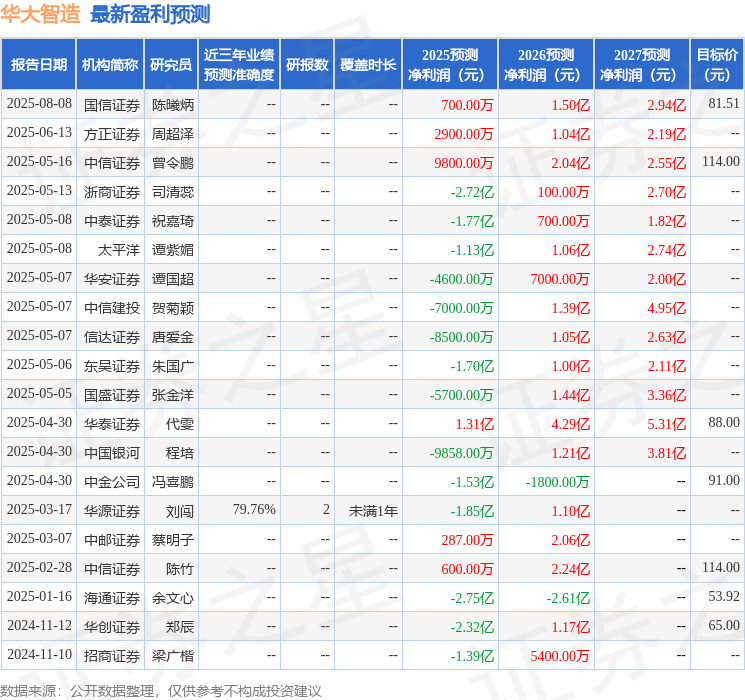
Task: Click the 287.00万 value
Action: click(467, 540)
